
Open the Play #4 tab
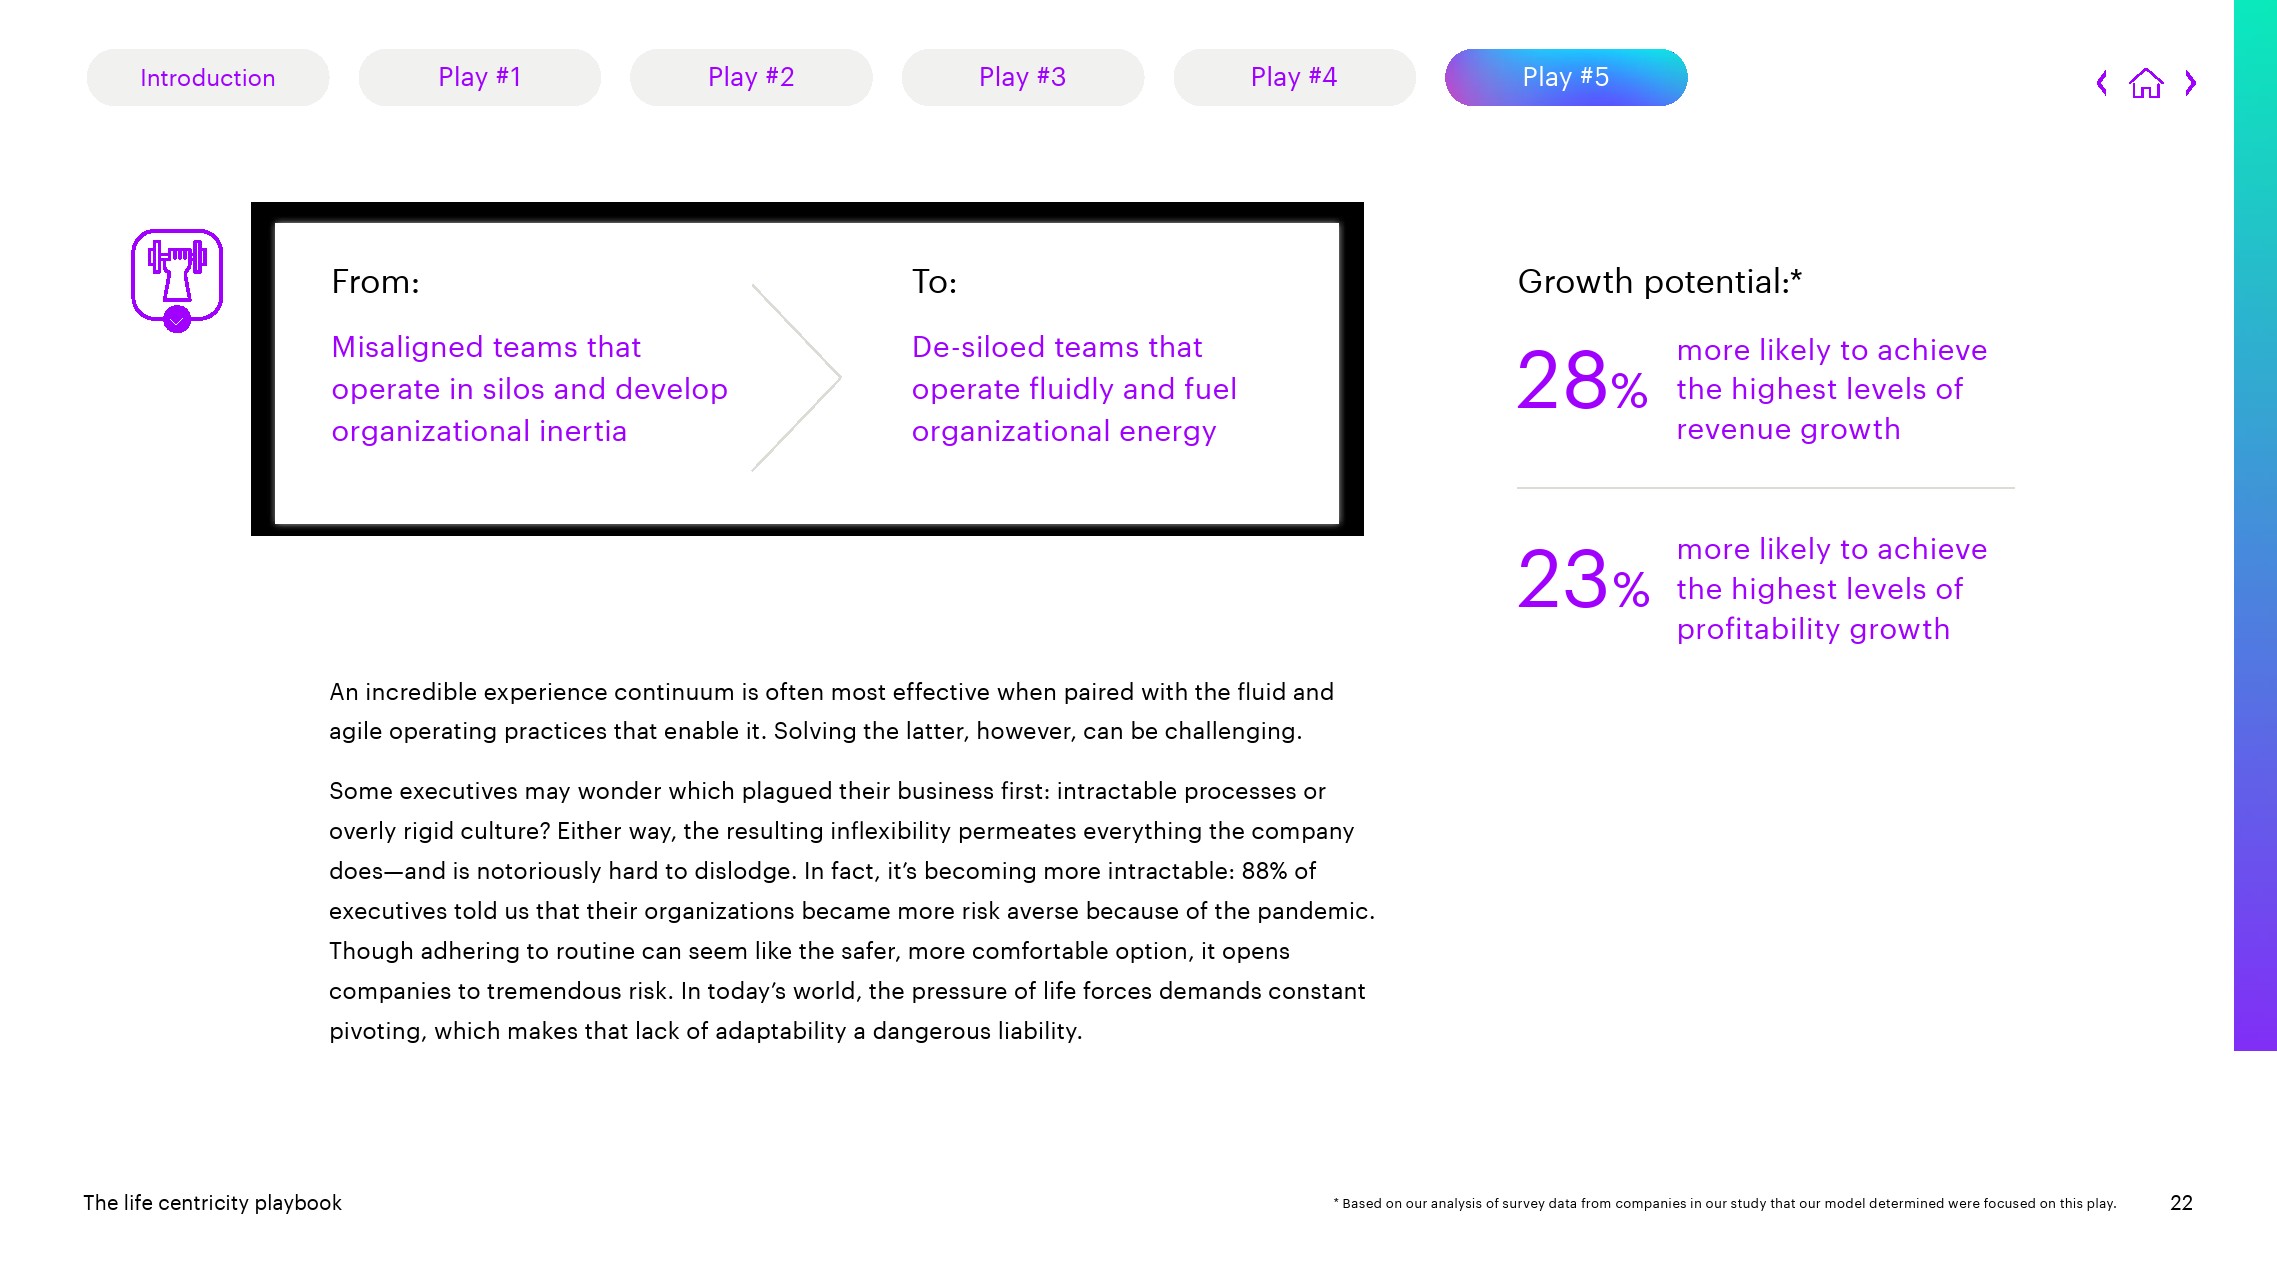coord(1294,78)
